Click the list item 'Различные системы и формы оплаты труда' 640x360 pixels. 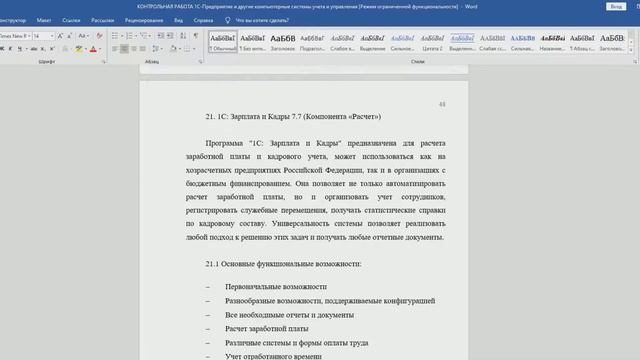(296, 343)
